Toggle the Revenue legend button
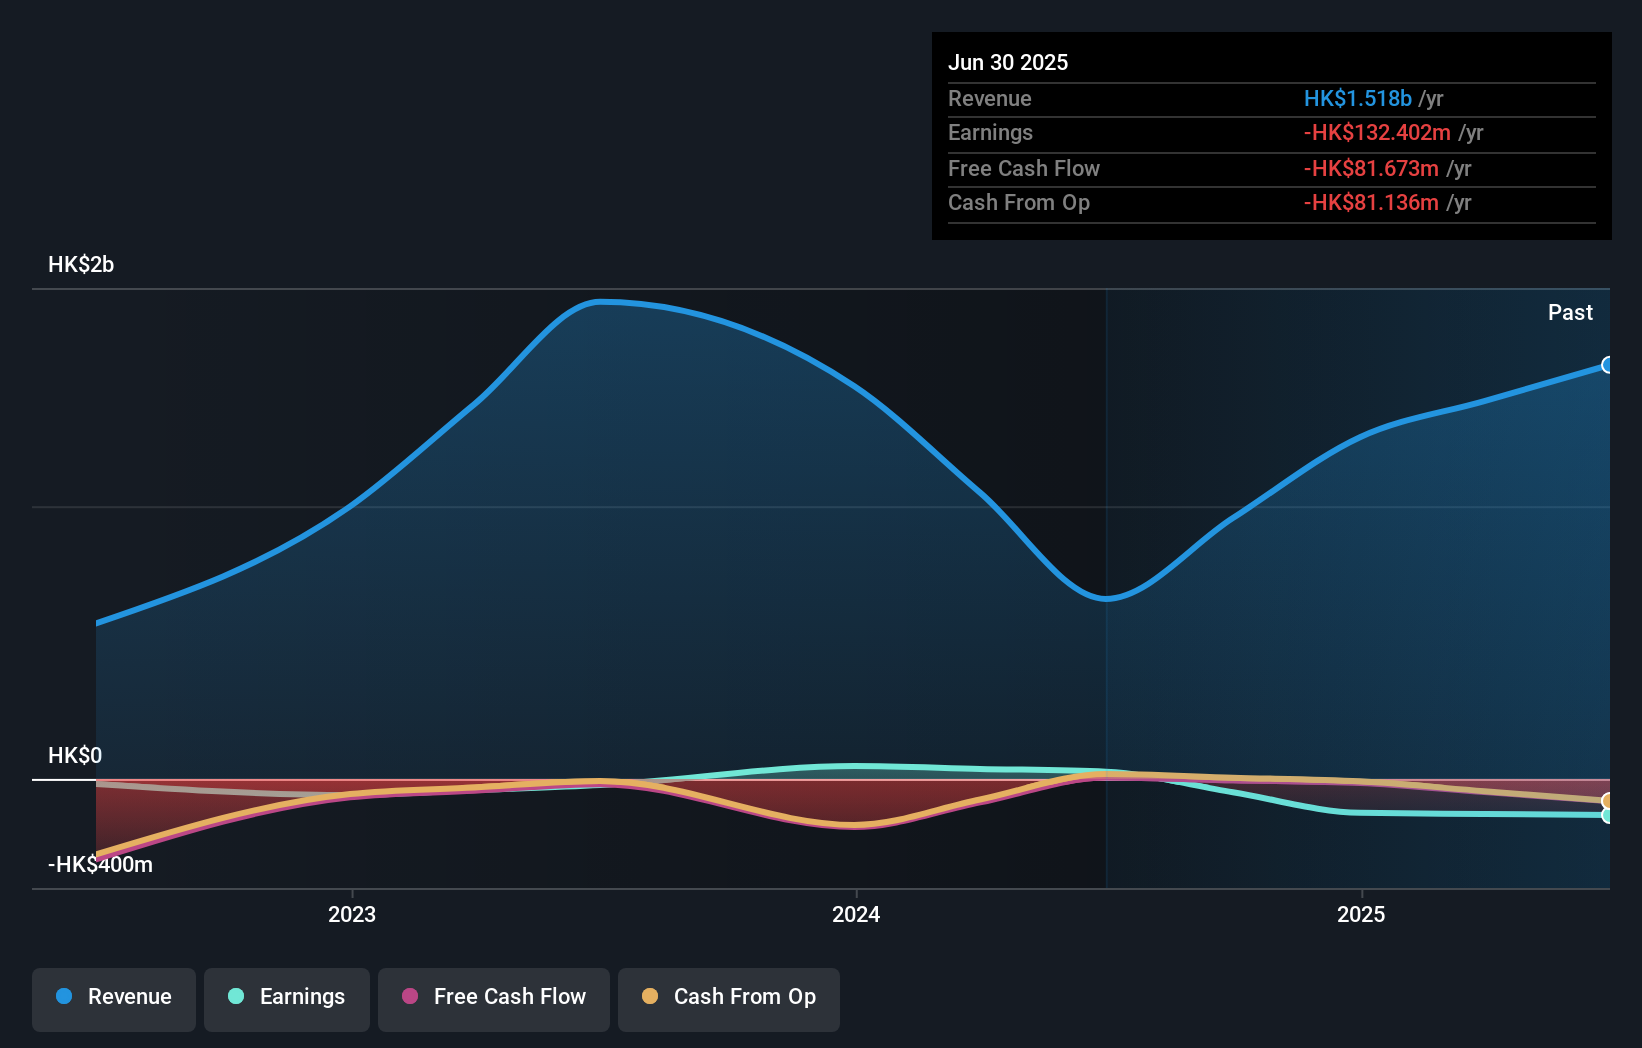Viewport: 1642px width, 1048px height. coord(114,999)
